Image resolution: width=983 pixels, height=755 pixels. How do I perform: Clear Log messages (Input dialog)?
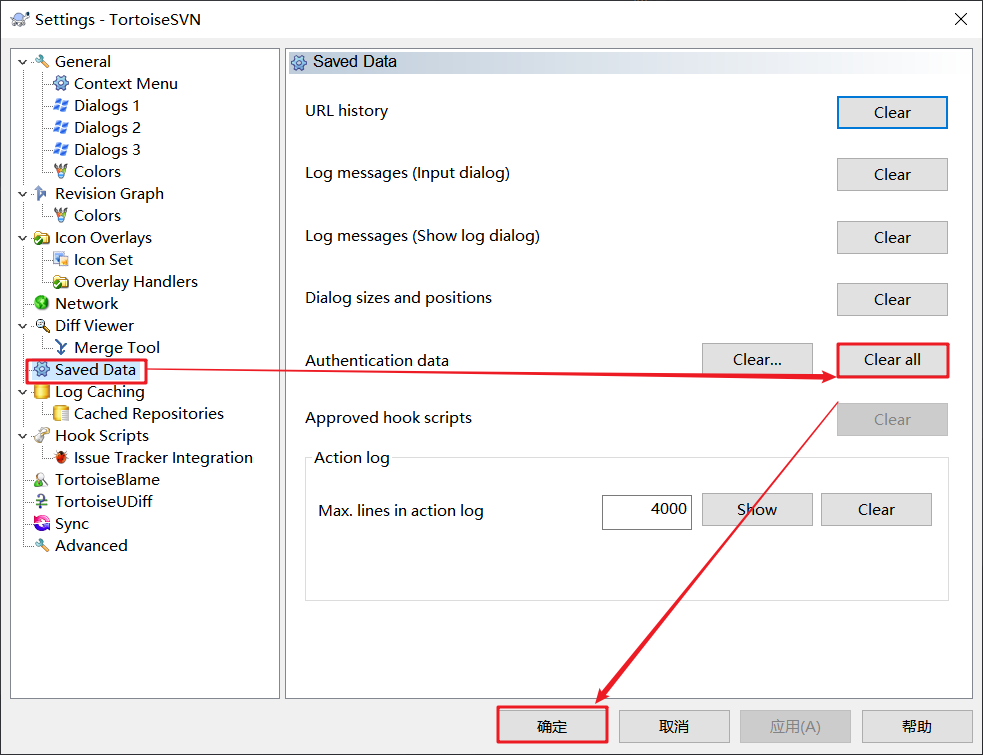pos(892,174)
